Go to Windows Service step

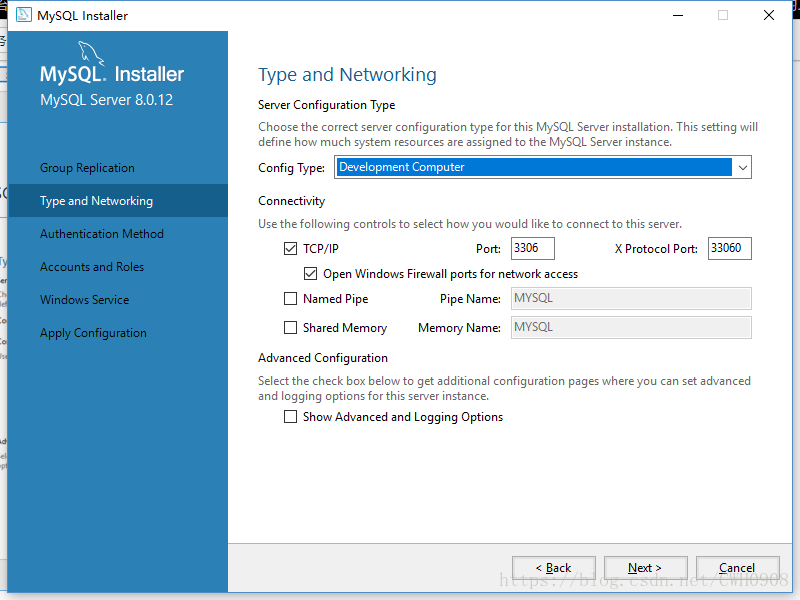[x=85, y=299]
